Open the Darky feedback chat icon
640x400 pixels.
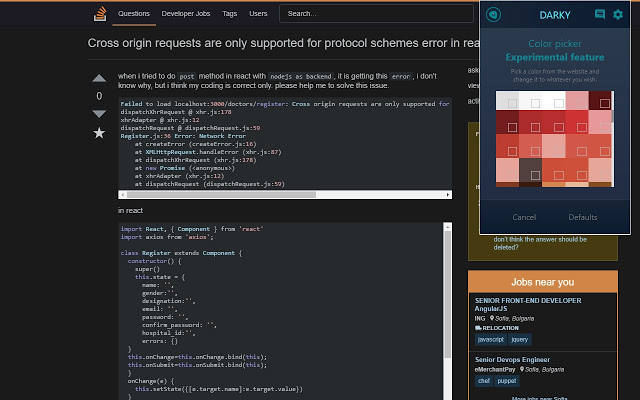click(x=600, y=14)
